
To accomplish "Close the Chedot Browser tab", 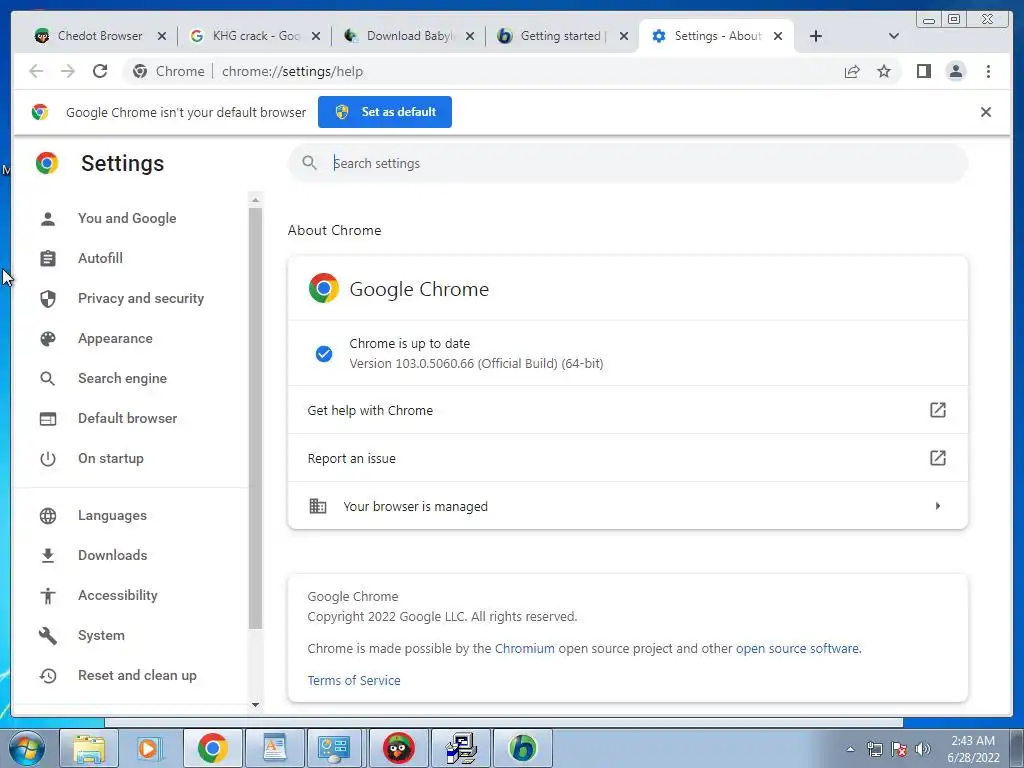I will [162, 36].
